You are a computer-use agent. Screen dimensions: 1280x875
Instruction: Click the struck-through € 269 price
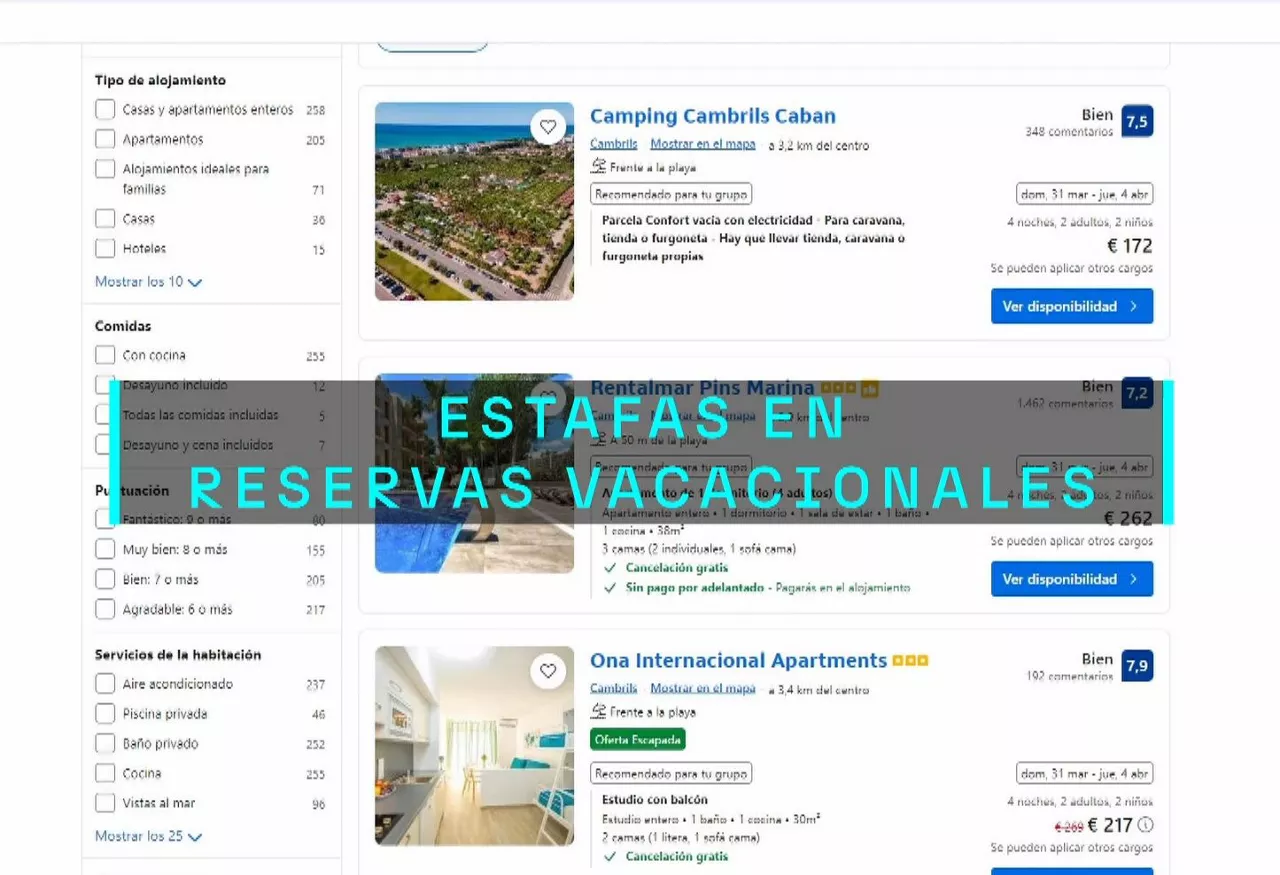point(1069,827)
